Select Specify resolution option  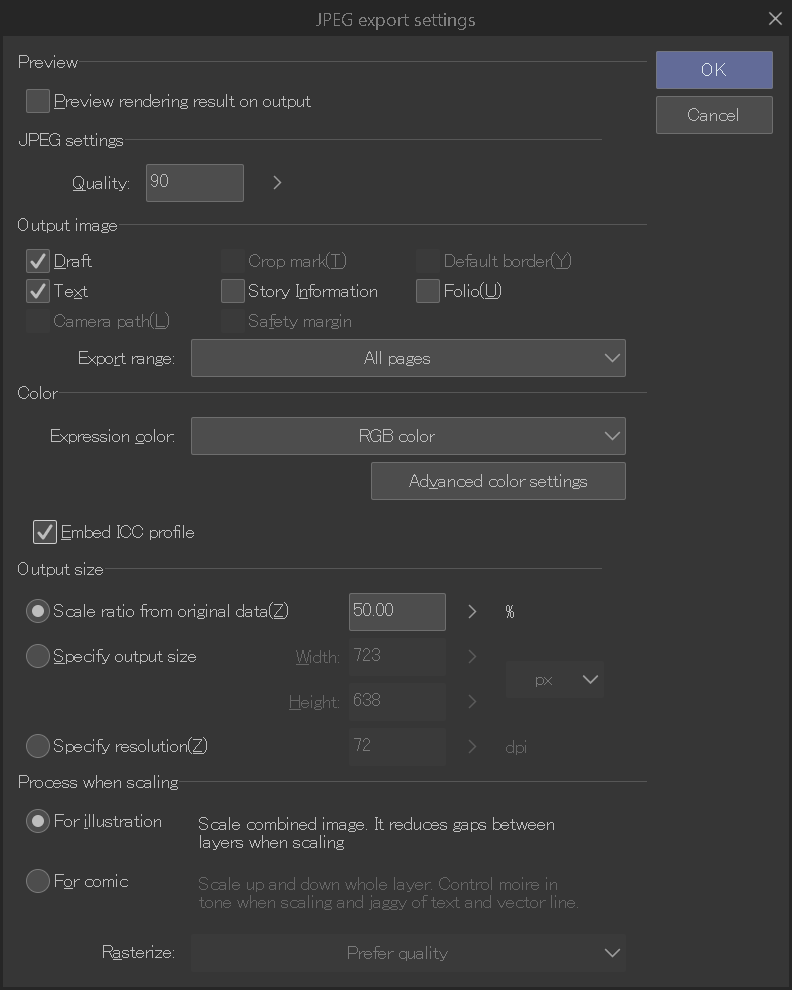pyautogui.click(x=38, y=746)
